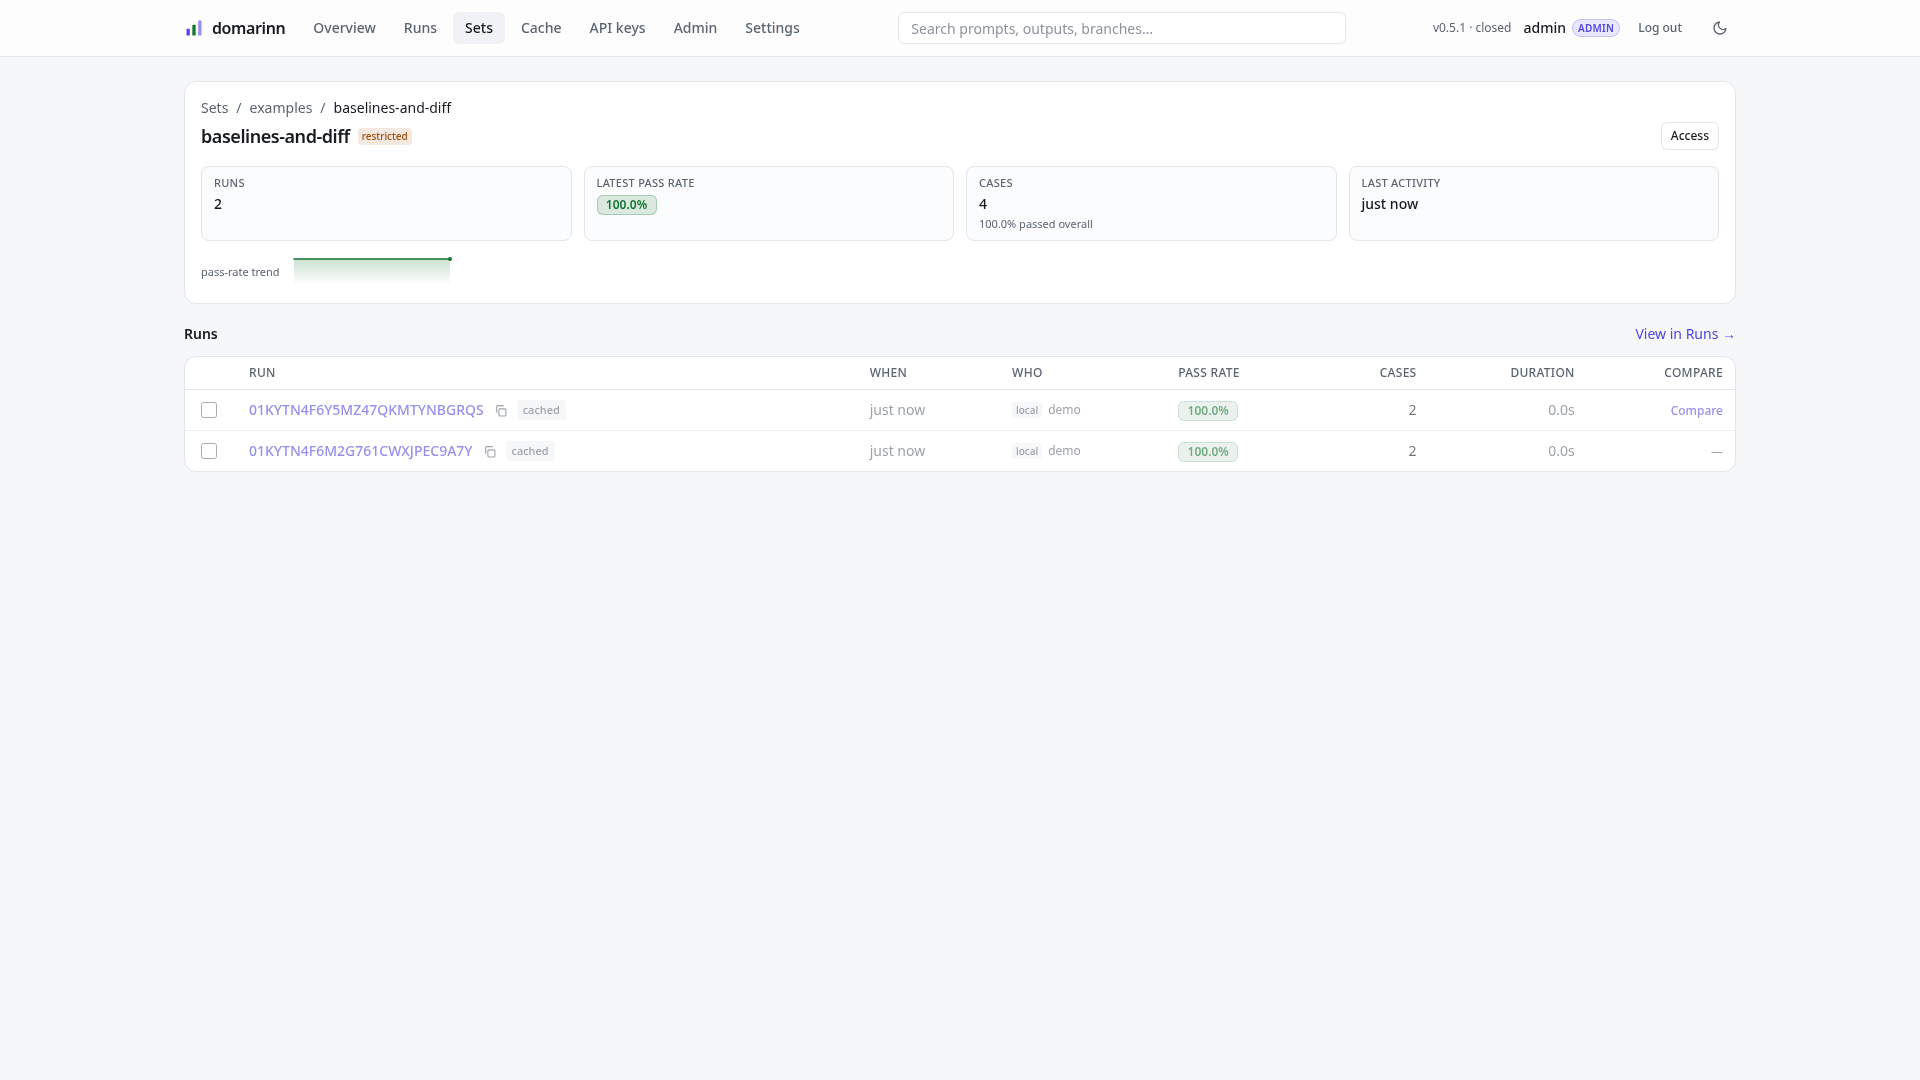Click the admin username
The width and height of the screenshot is (1920, 1080).
(1544, 28)
